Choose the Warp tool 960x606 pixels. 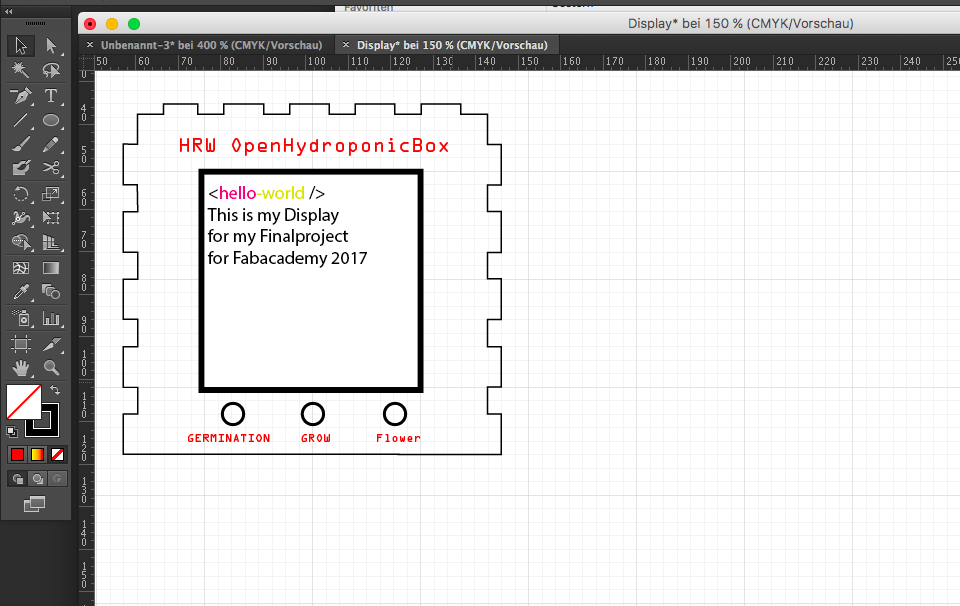point(20,218)
